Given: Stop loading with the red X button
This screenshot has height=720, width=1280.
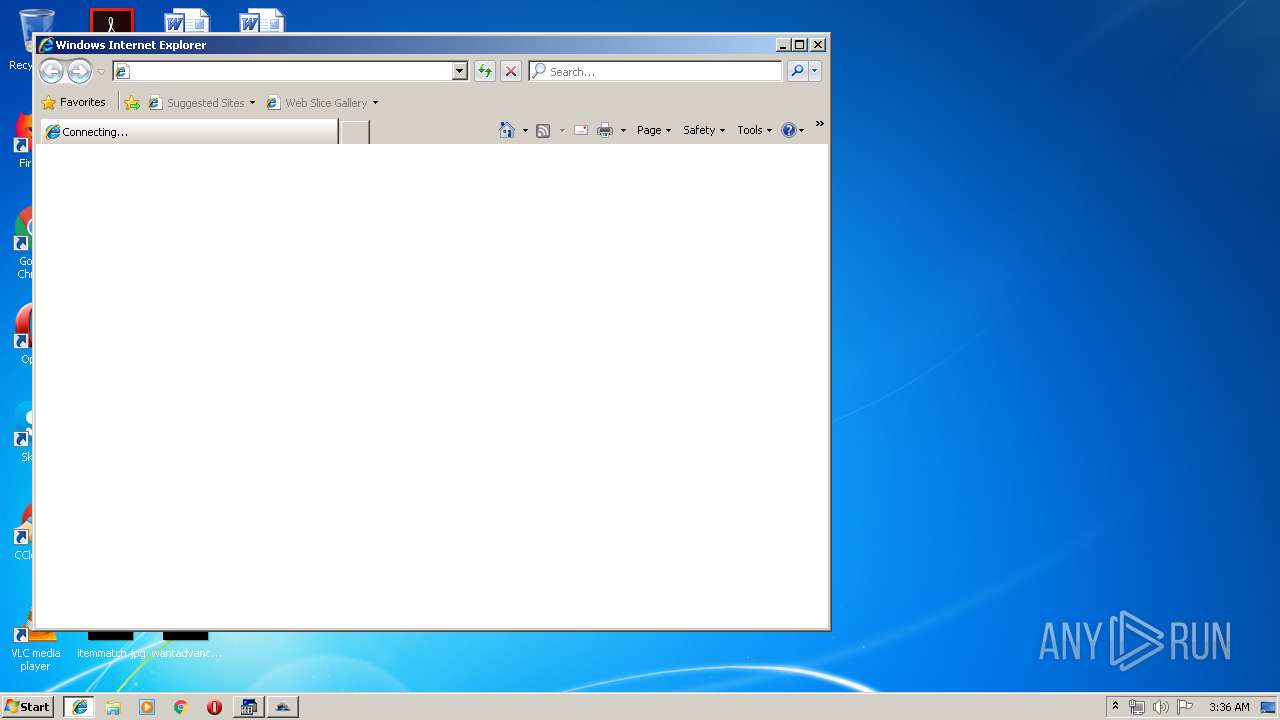Looking at the screenshot, I should (x=511, y=71).
